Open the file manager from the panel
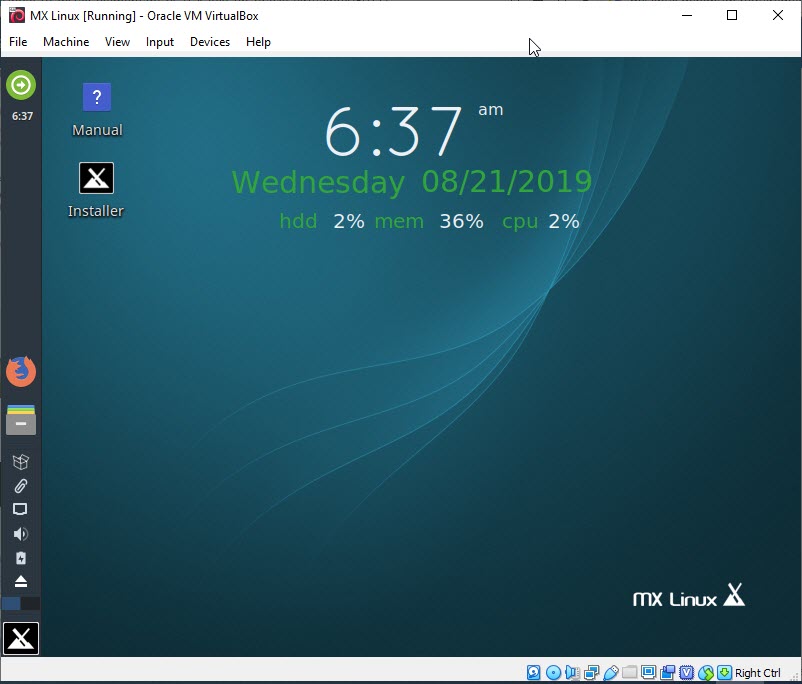802x684 pixels. [21, 420]
